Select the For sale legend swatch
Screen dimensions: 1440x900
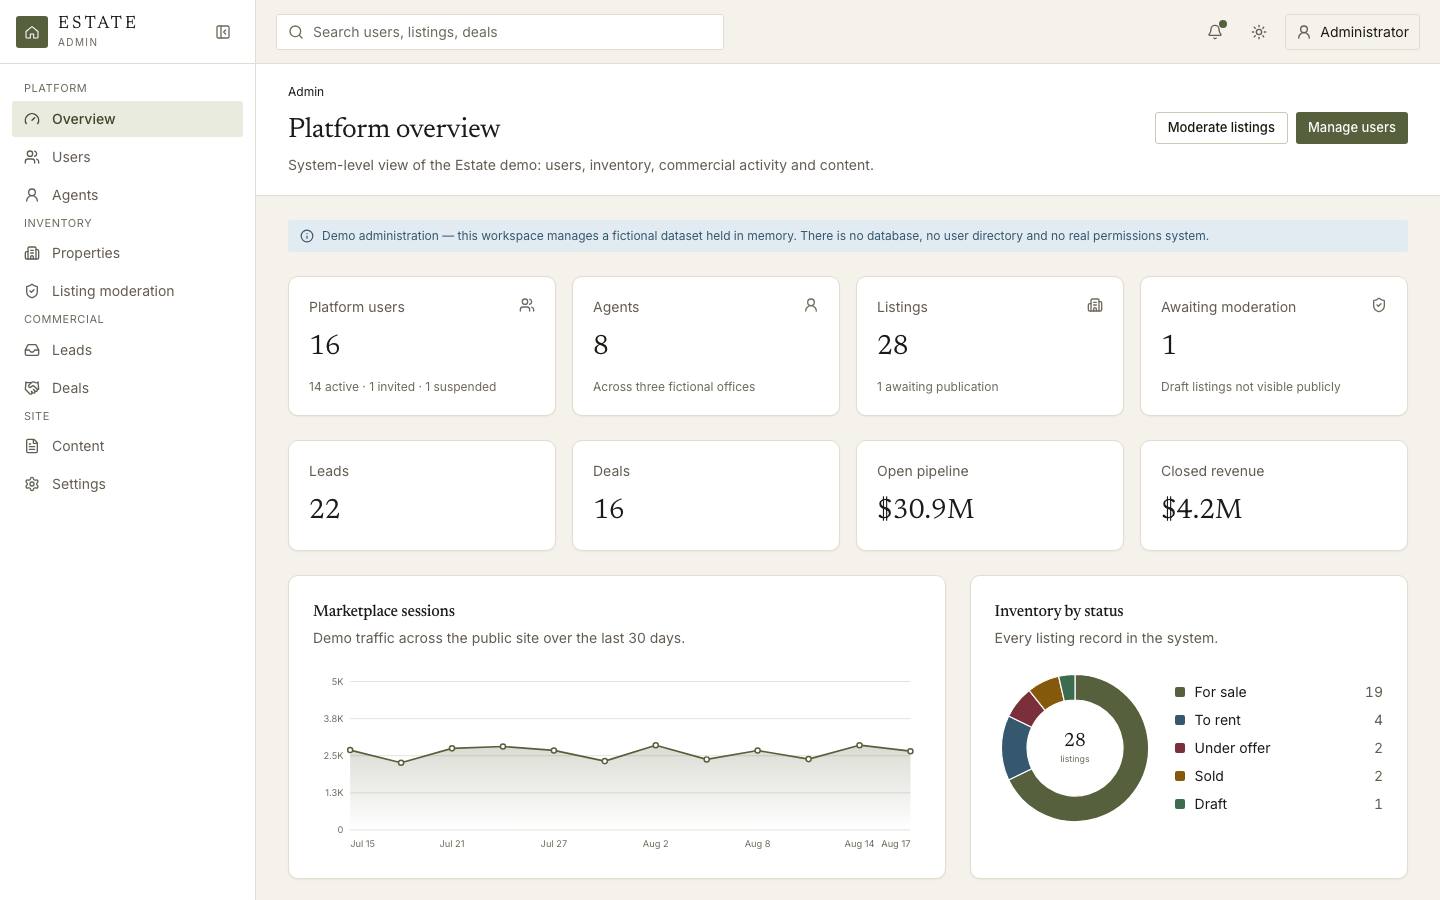pos(1180,692)
